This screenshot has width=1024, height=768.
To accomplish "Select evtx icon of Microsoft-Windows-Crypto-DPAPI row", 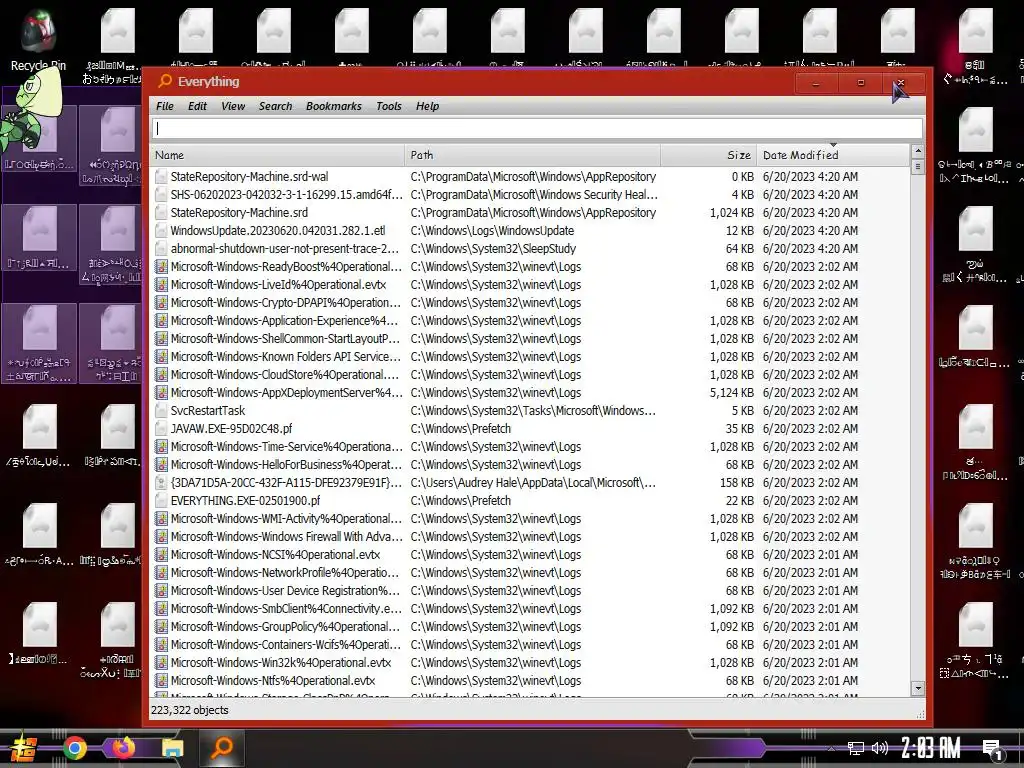I will [161, 302].
